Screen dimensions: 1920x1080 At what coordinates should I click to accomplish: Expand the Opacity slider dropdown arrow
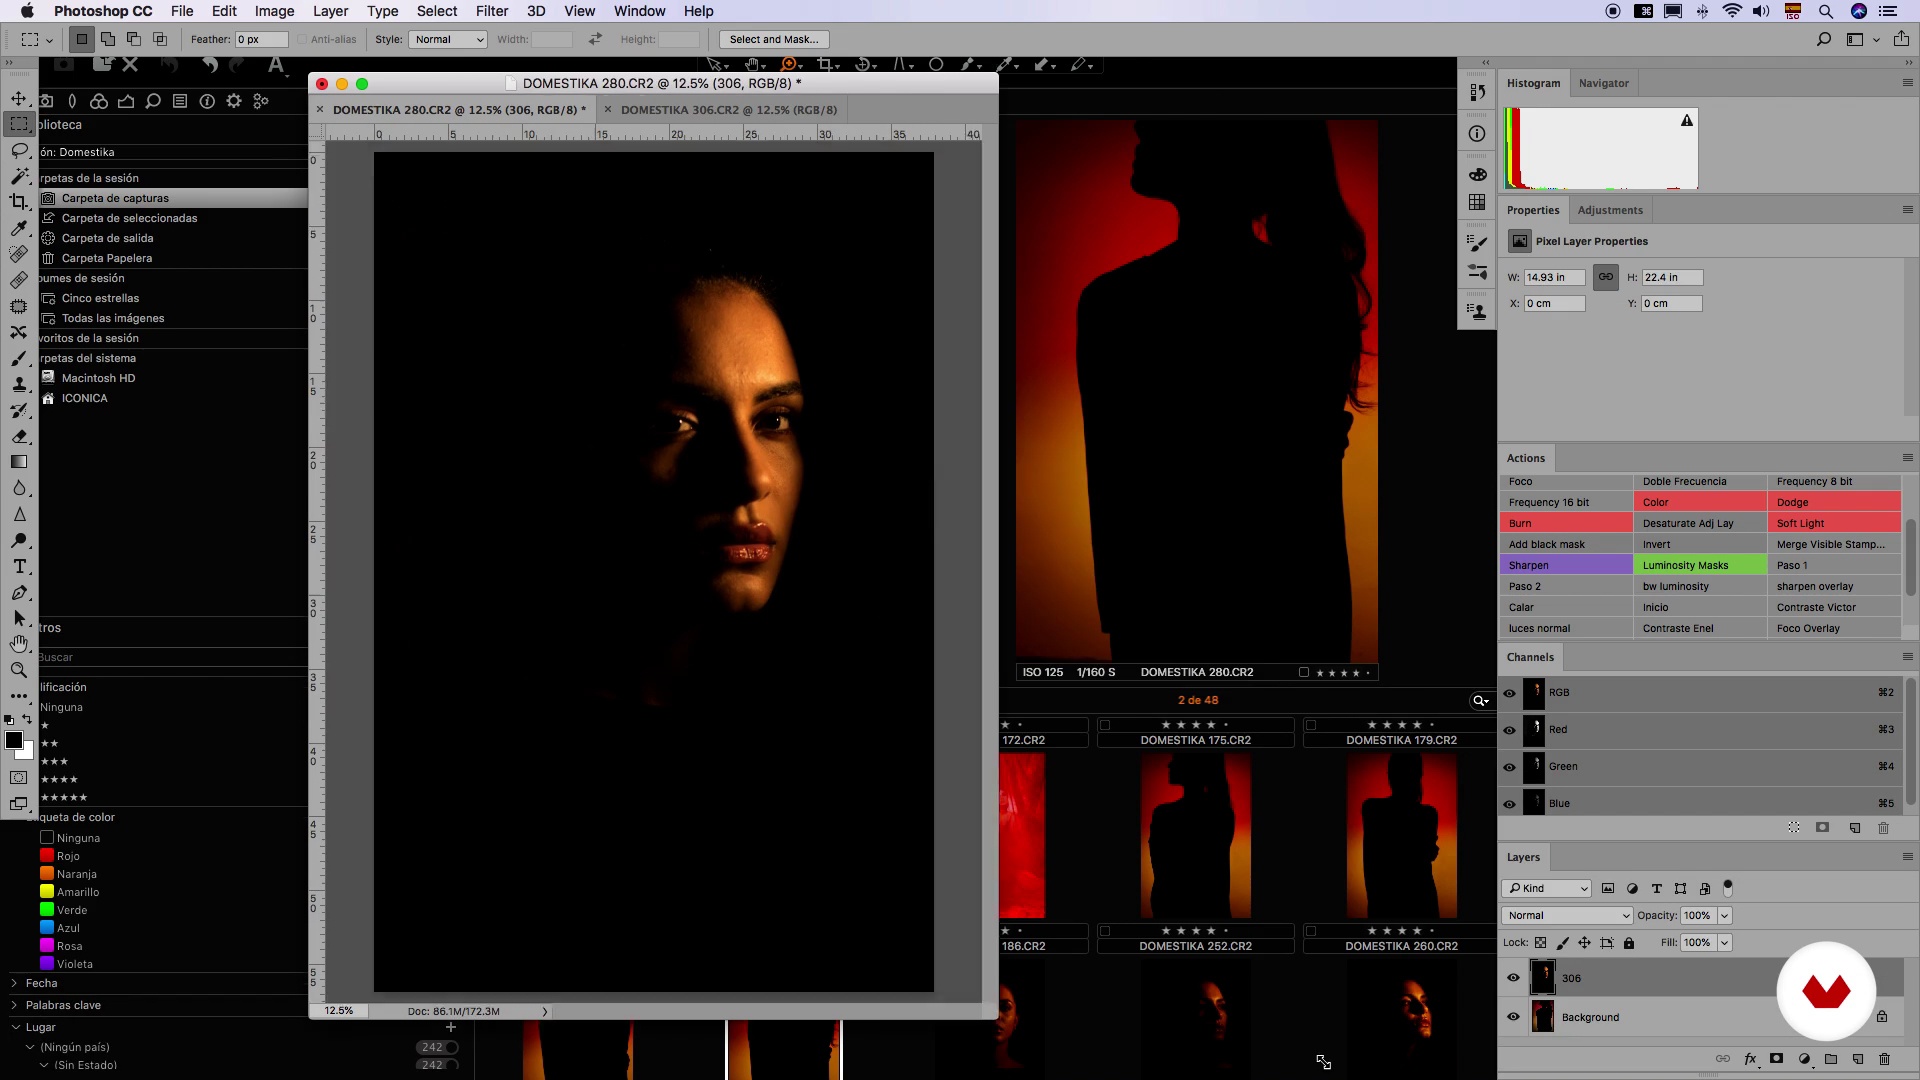(1725, 915)
